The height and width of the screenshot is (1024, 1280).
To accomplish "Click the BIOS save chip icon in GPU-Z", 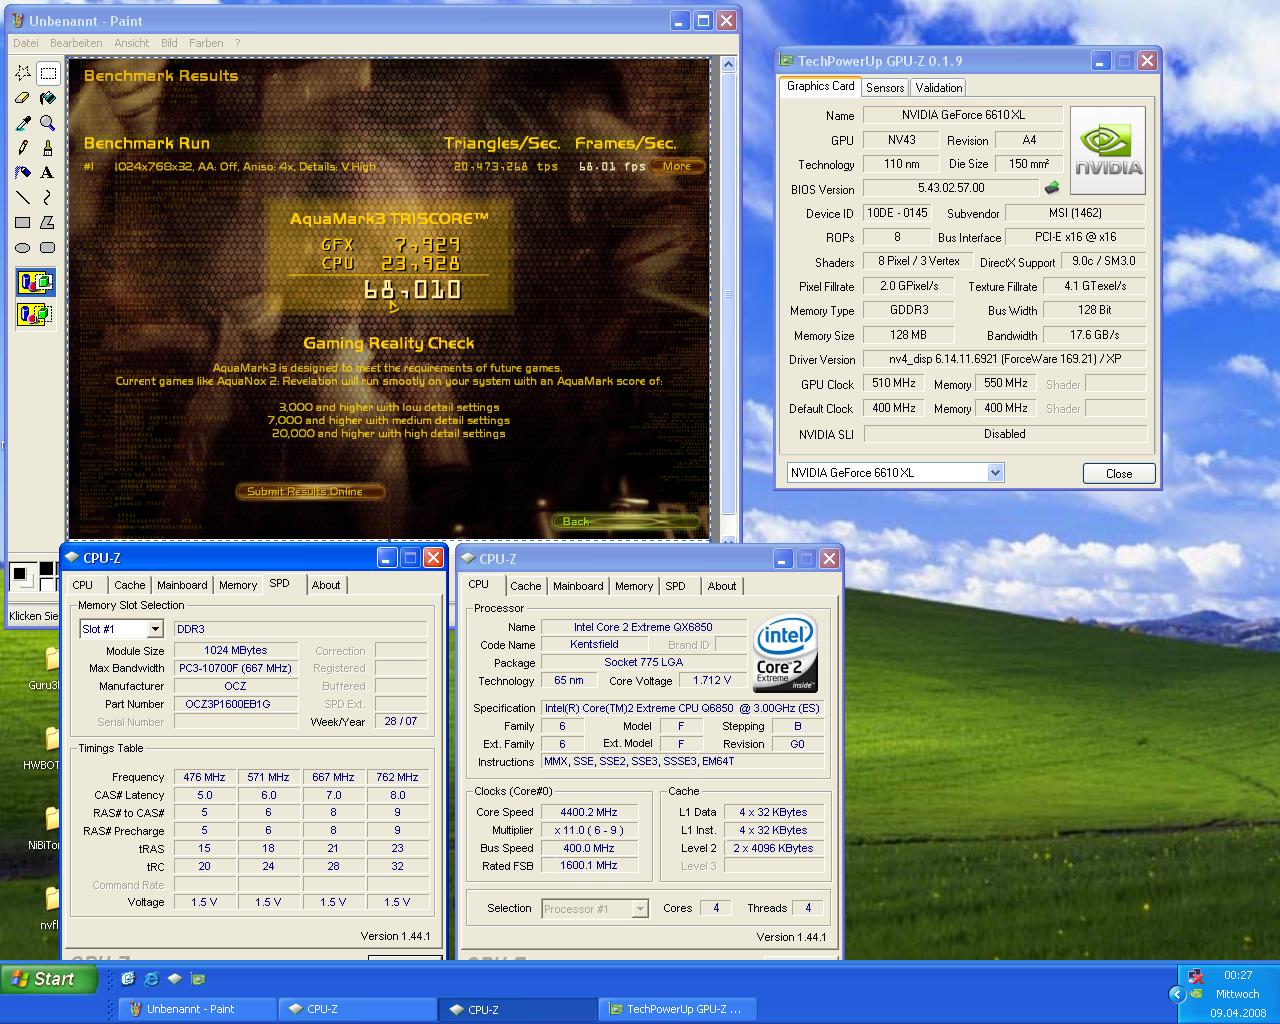I will click(1052, 187).
